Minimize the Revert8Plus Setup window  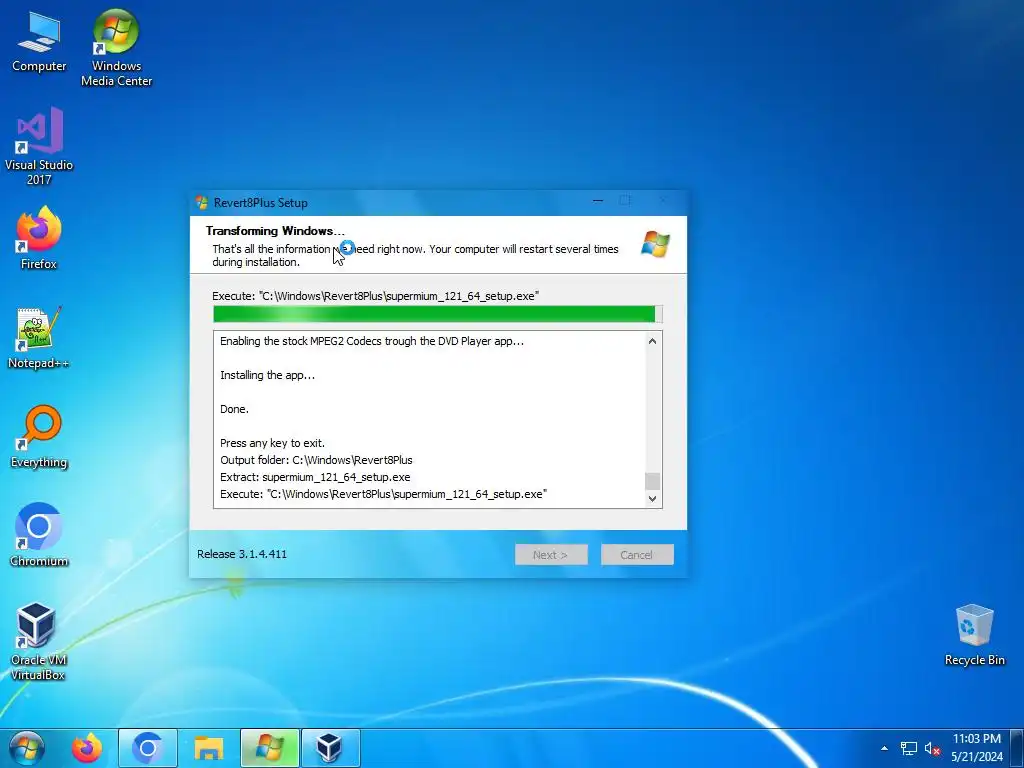598,201
